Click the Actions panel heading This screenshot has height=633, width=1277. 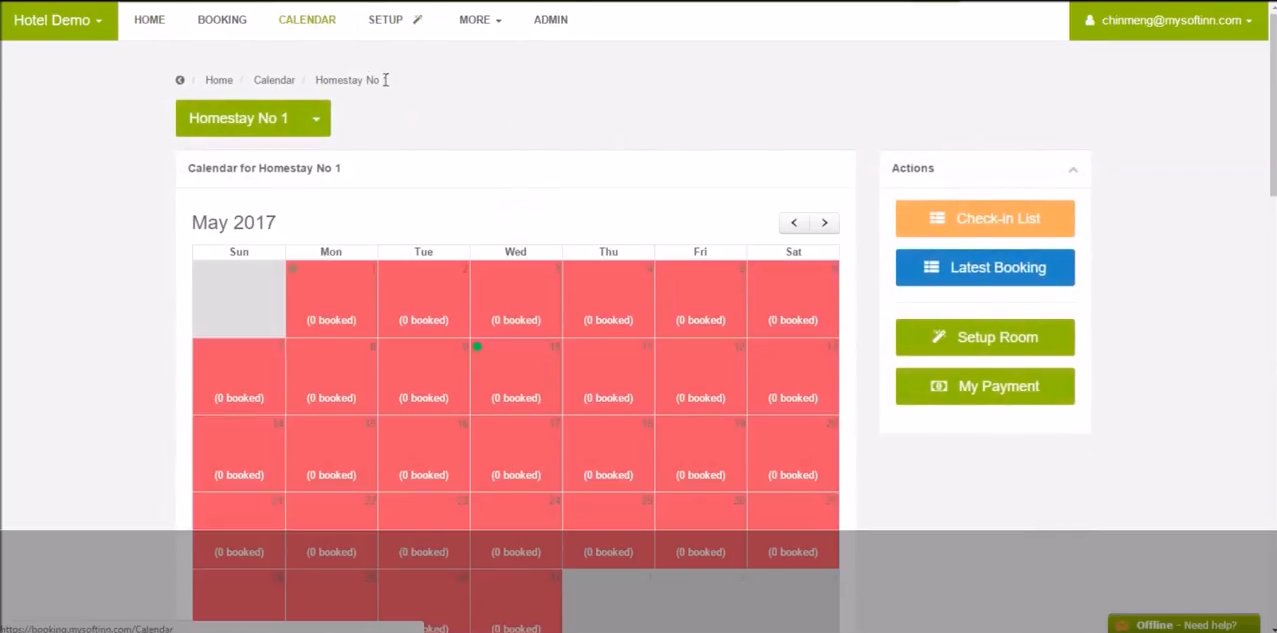coord(912,168)
